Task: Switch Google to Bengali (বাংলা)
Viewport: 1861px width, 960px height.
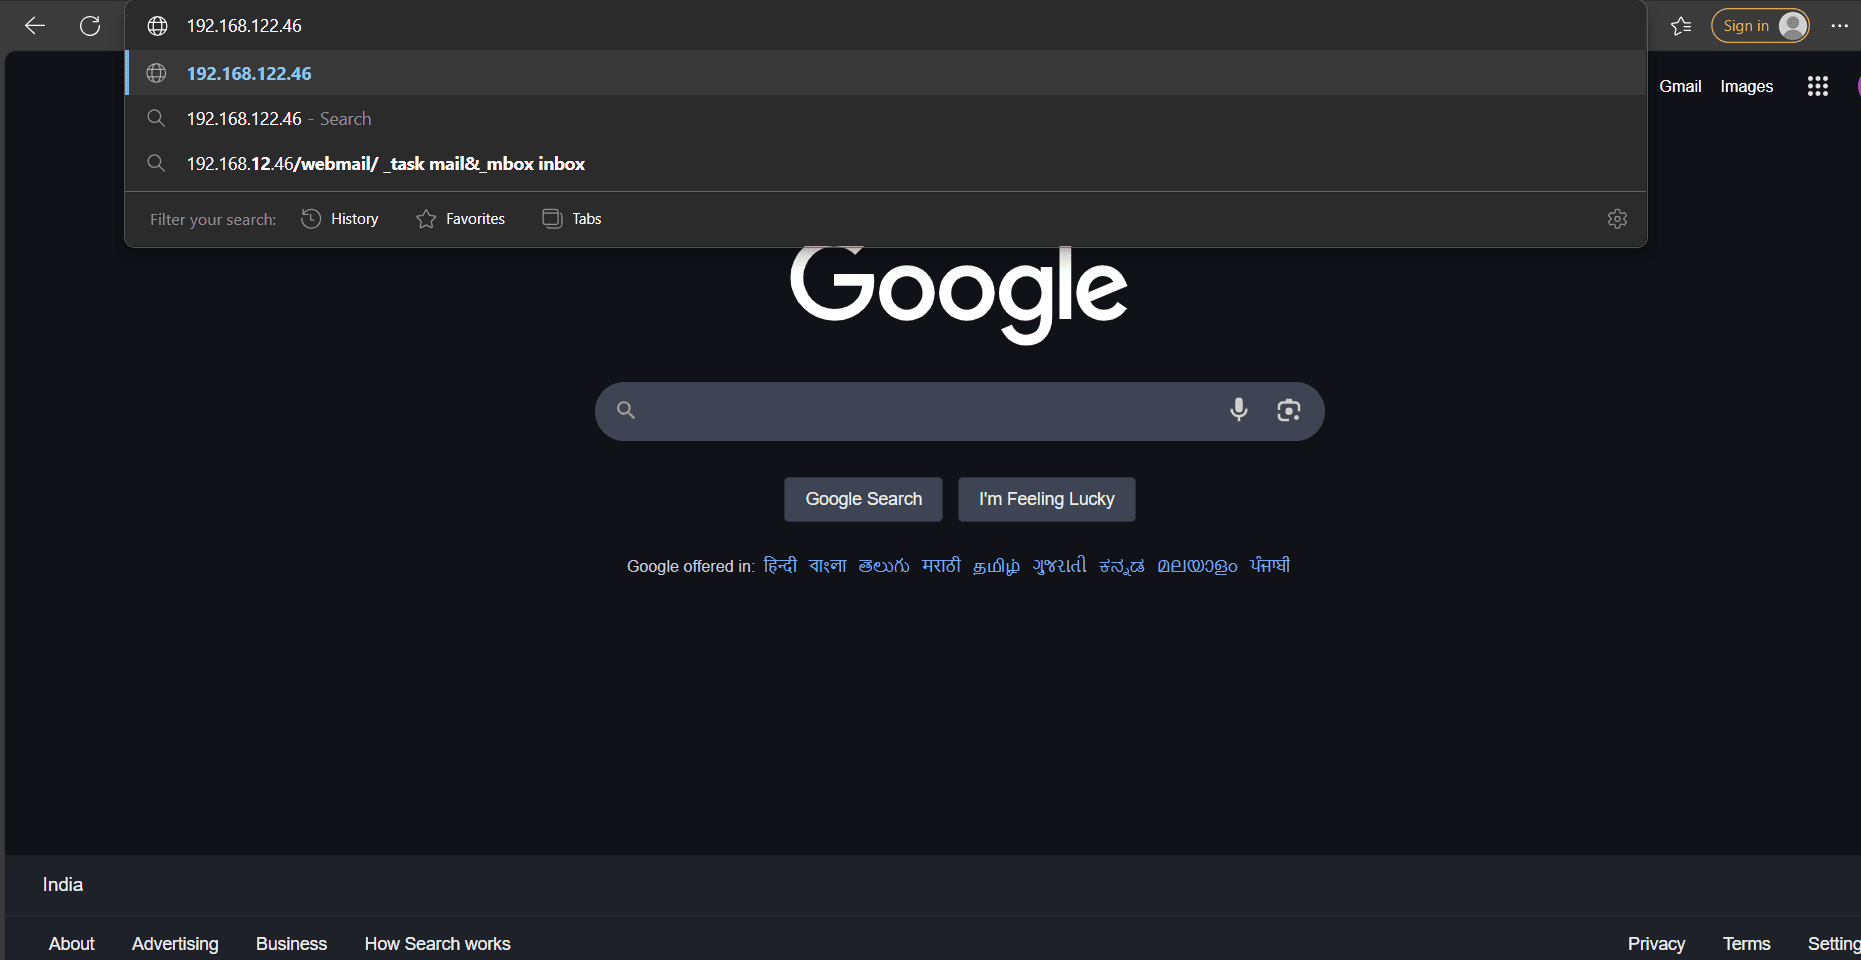Action: [x=828, y=566]
